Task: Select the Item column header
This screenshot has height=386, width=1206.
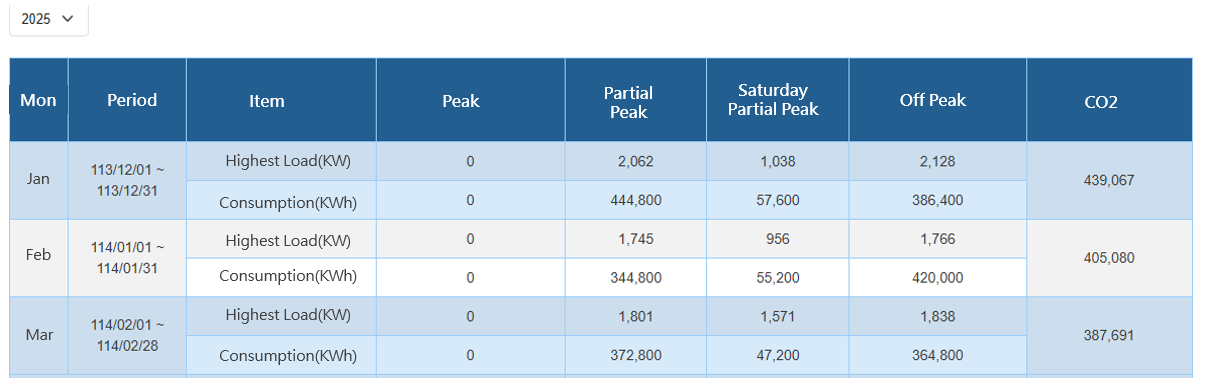Action: click(281, 100)
